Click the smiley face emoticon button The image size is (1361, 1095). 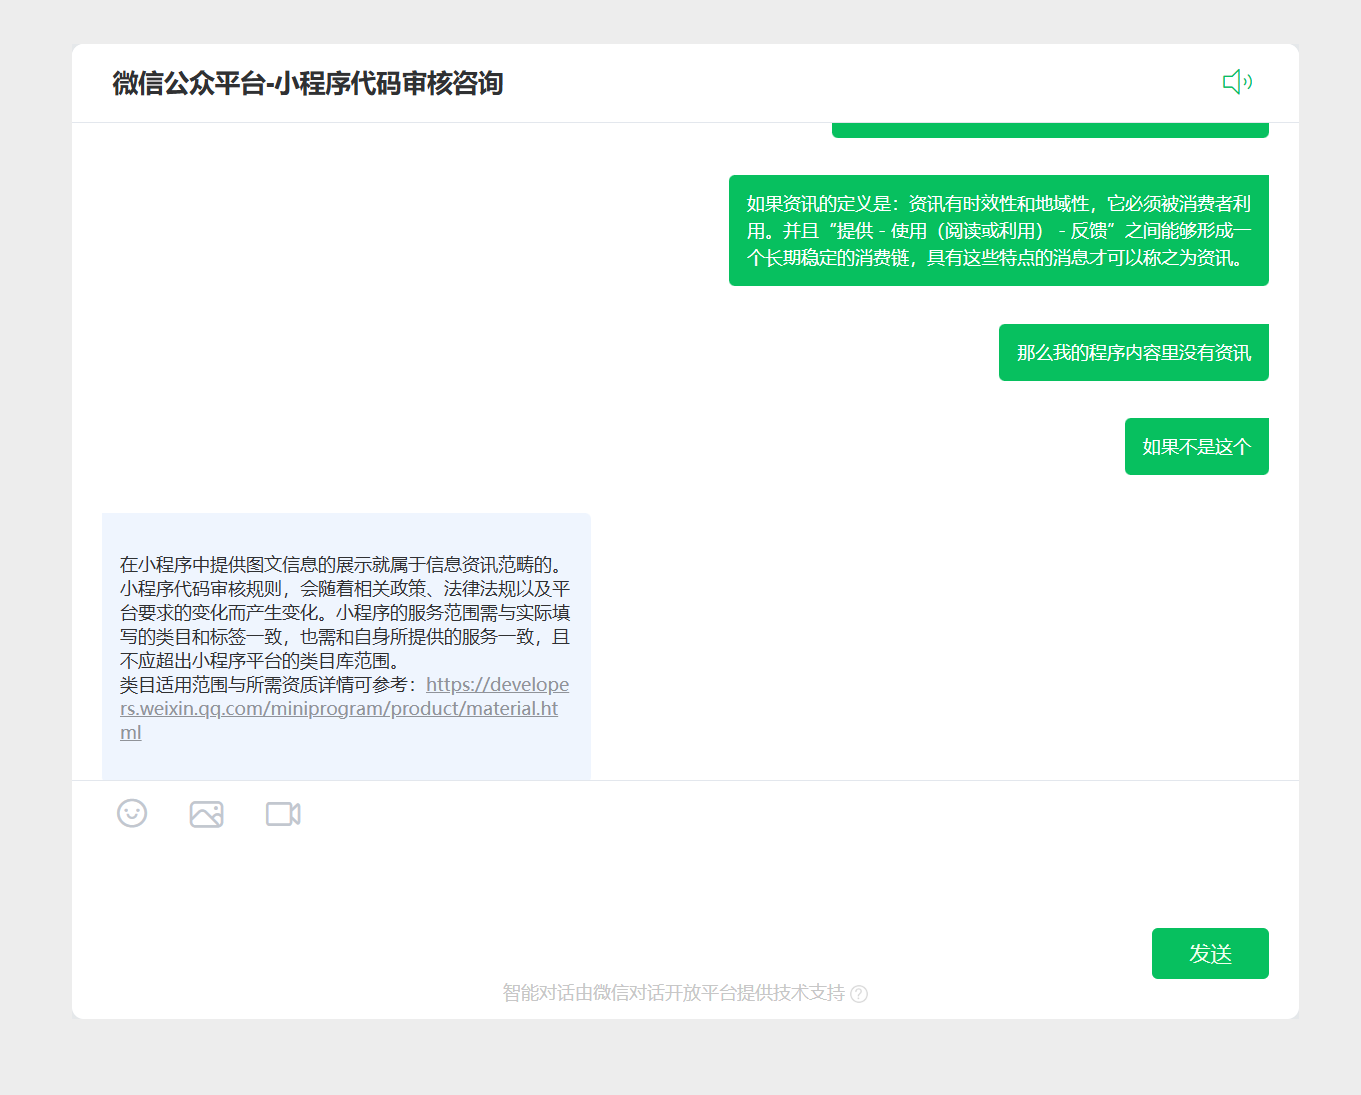point(132,813)
